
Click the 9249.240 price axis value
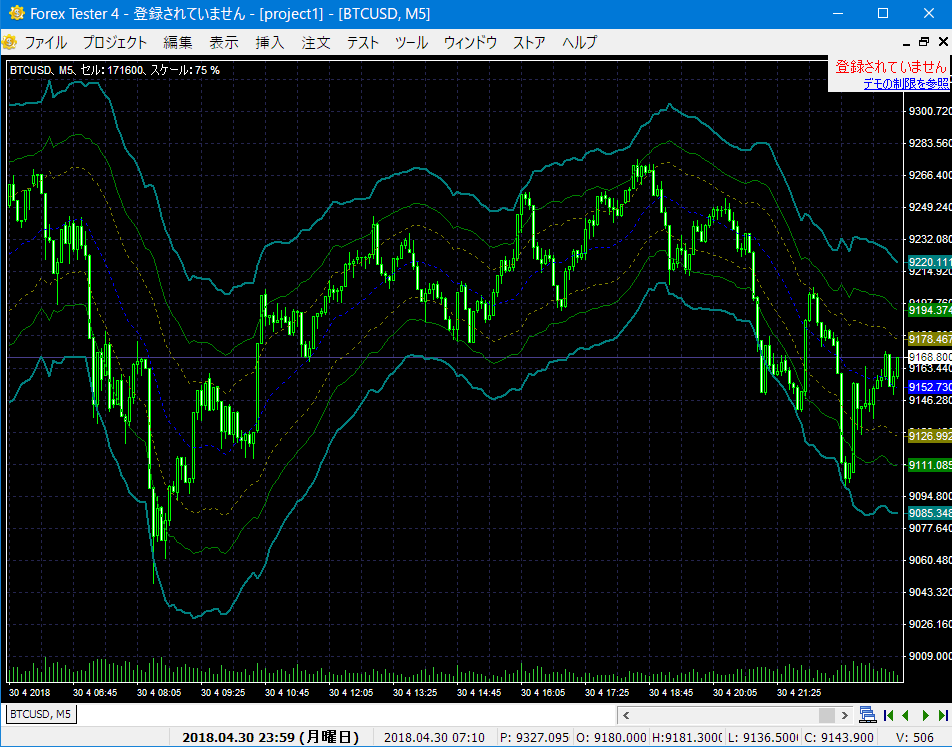click(x=930, y=207)
